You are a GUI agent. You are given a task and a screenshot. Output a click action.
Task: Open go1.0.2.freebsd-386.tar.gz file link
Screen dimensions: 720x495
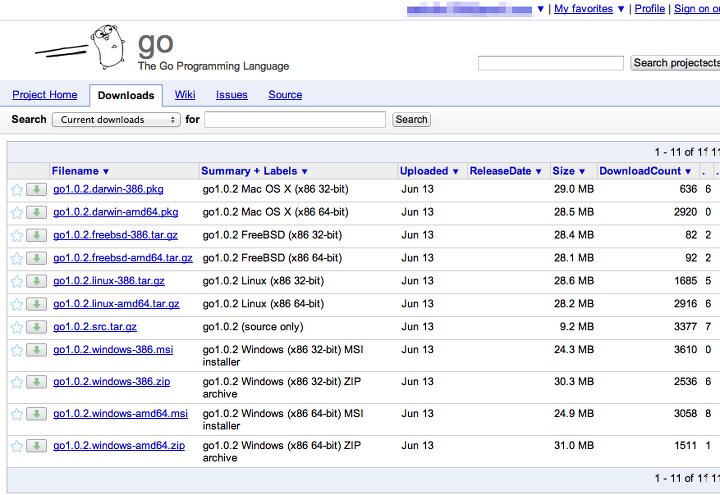click(115, 235)
